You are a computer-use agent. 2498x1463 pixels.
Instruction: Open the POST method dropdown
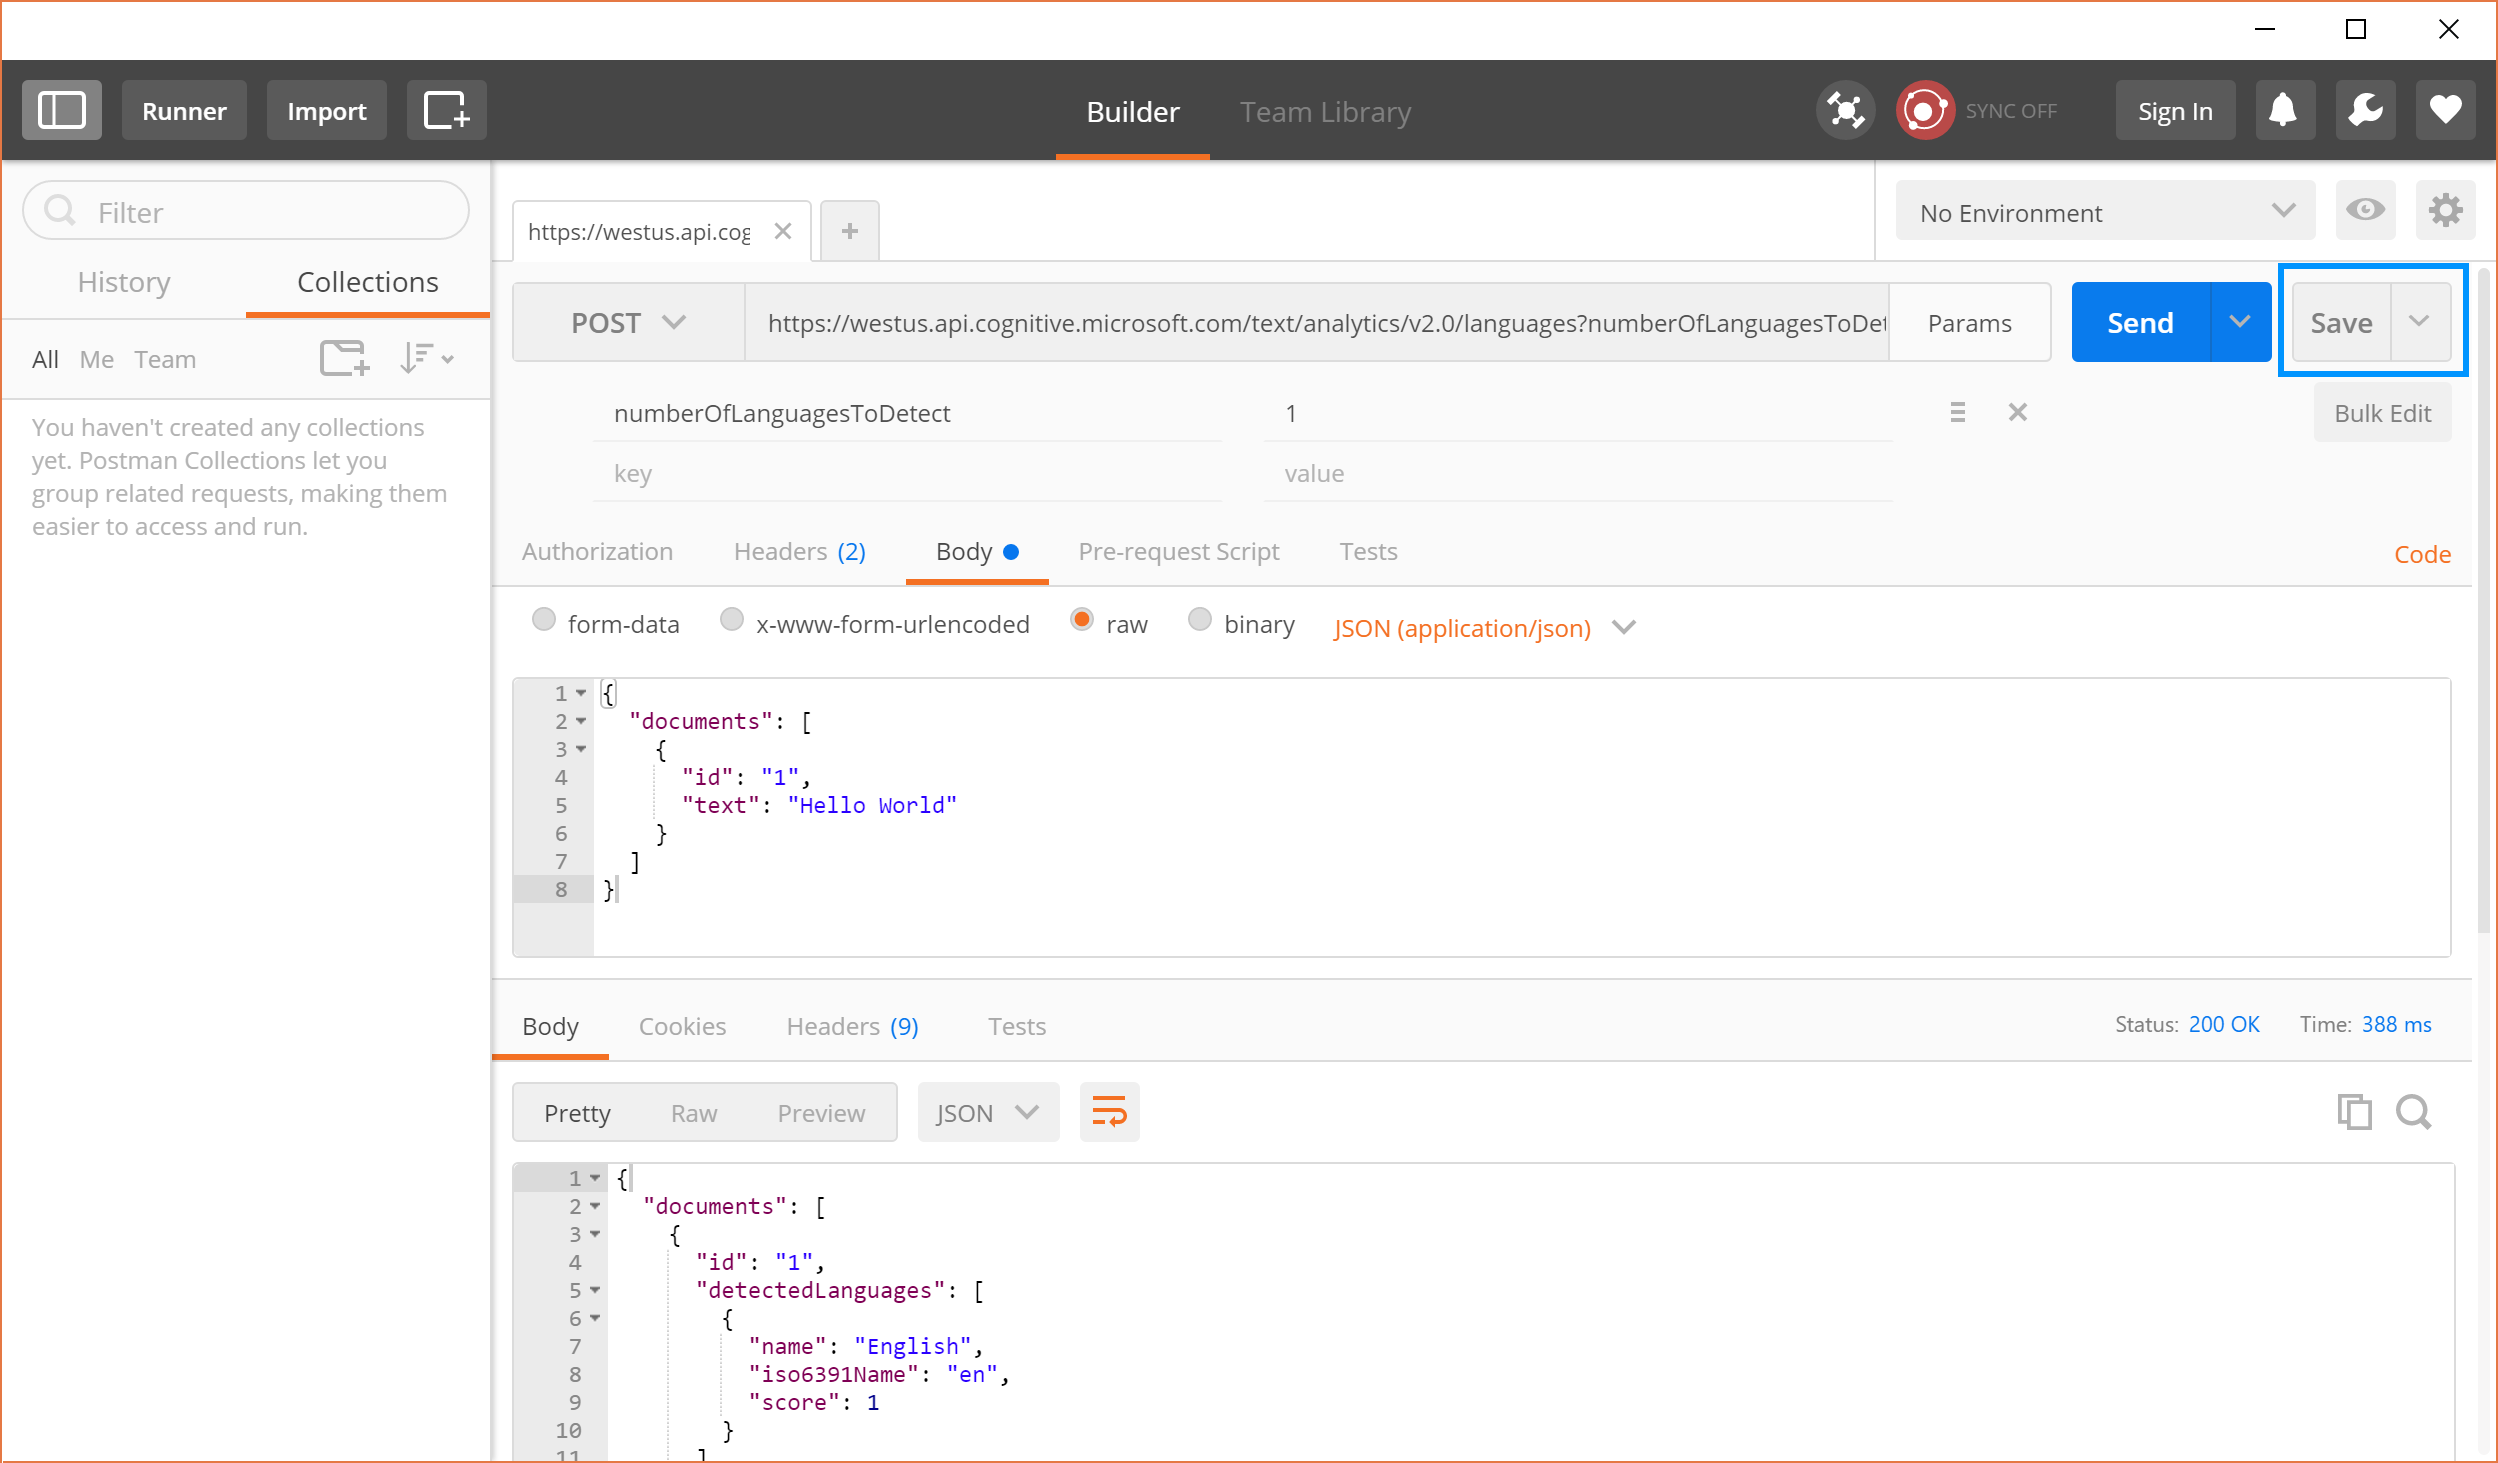click(x=628, y=322)
